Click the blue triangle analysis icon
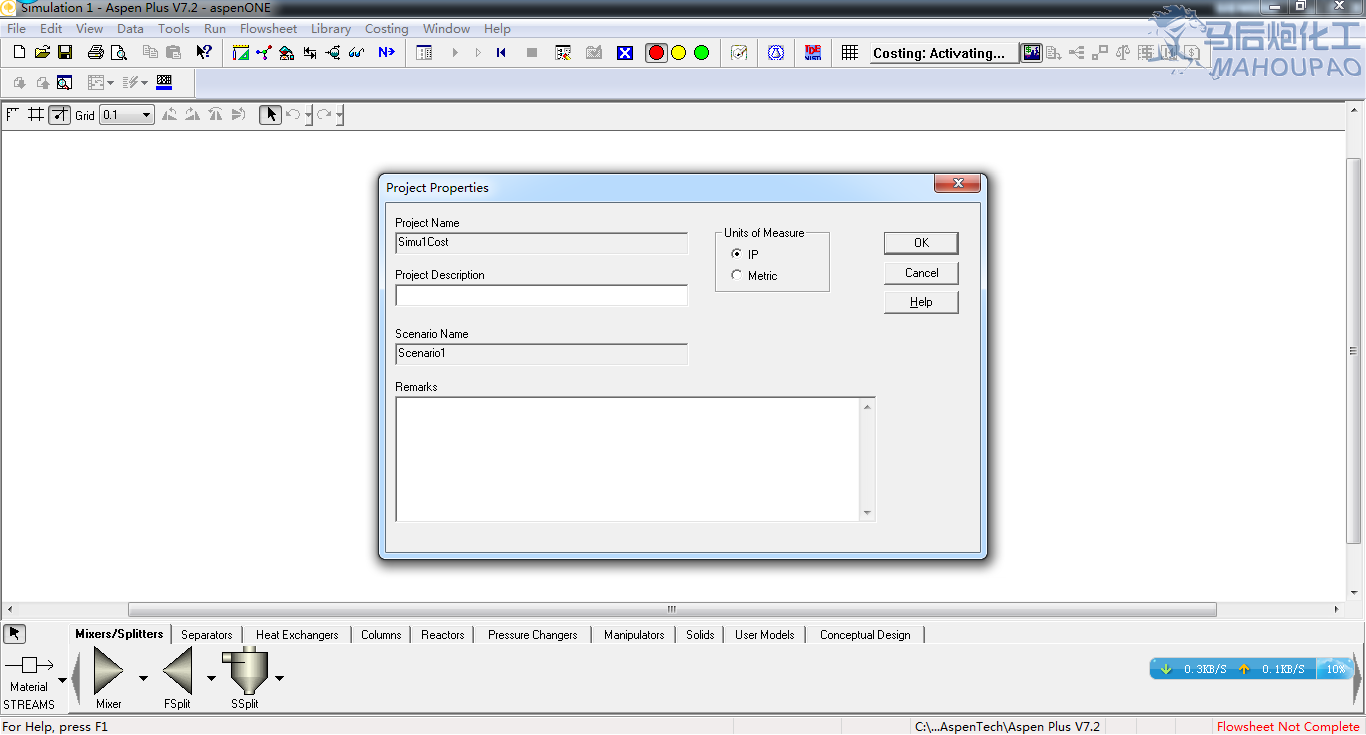 [x=776, y=52]
